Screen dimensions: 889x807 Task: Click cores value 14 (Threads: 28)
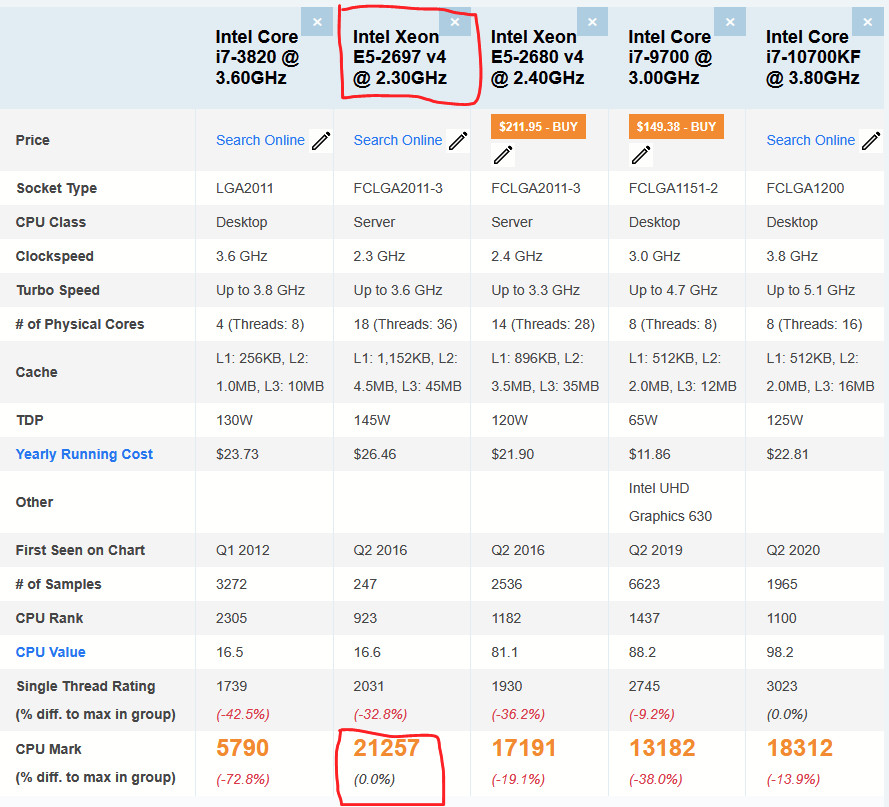[x=543, y=324]
